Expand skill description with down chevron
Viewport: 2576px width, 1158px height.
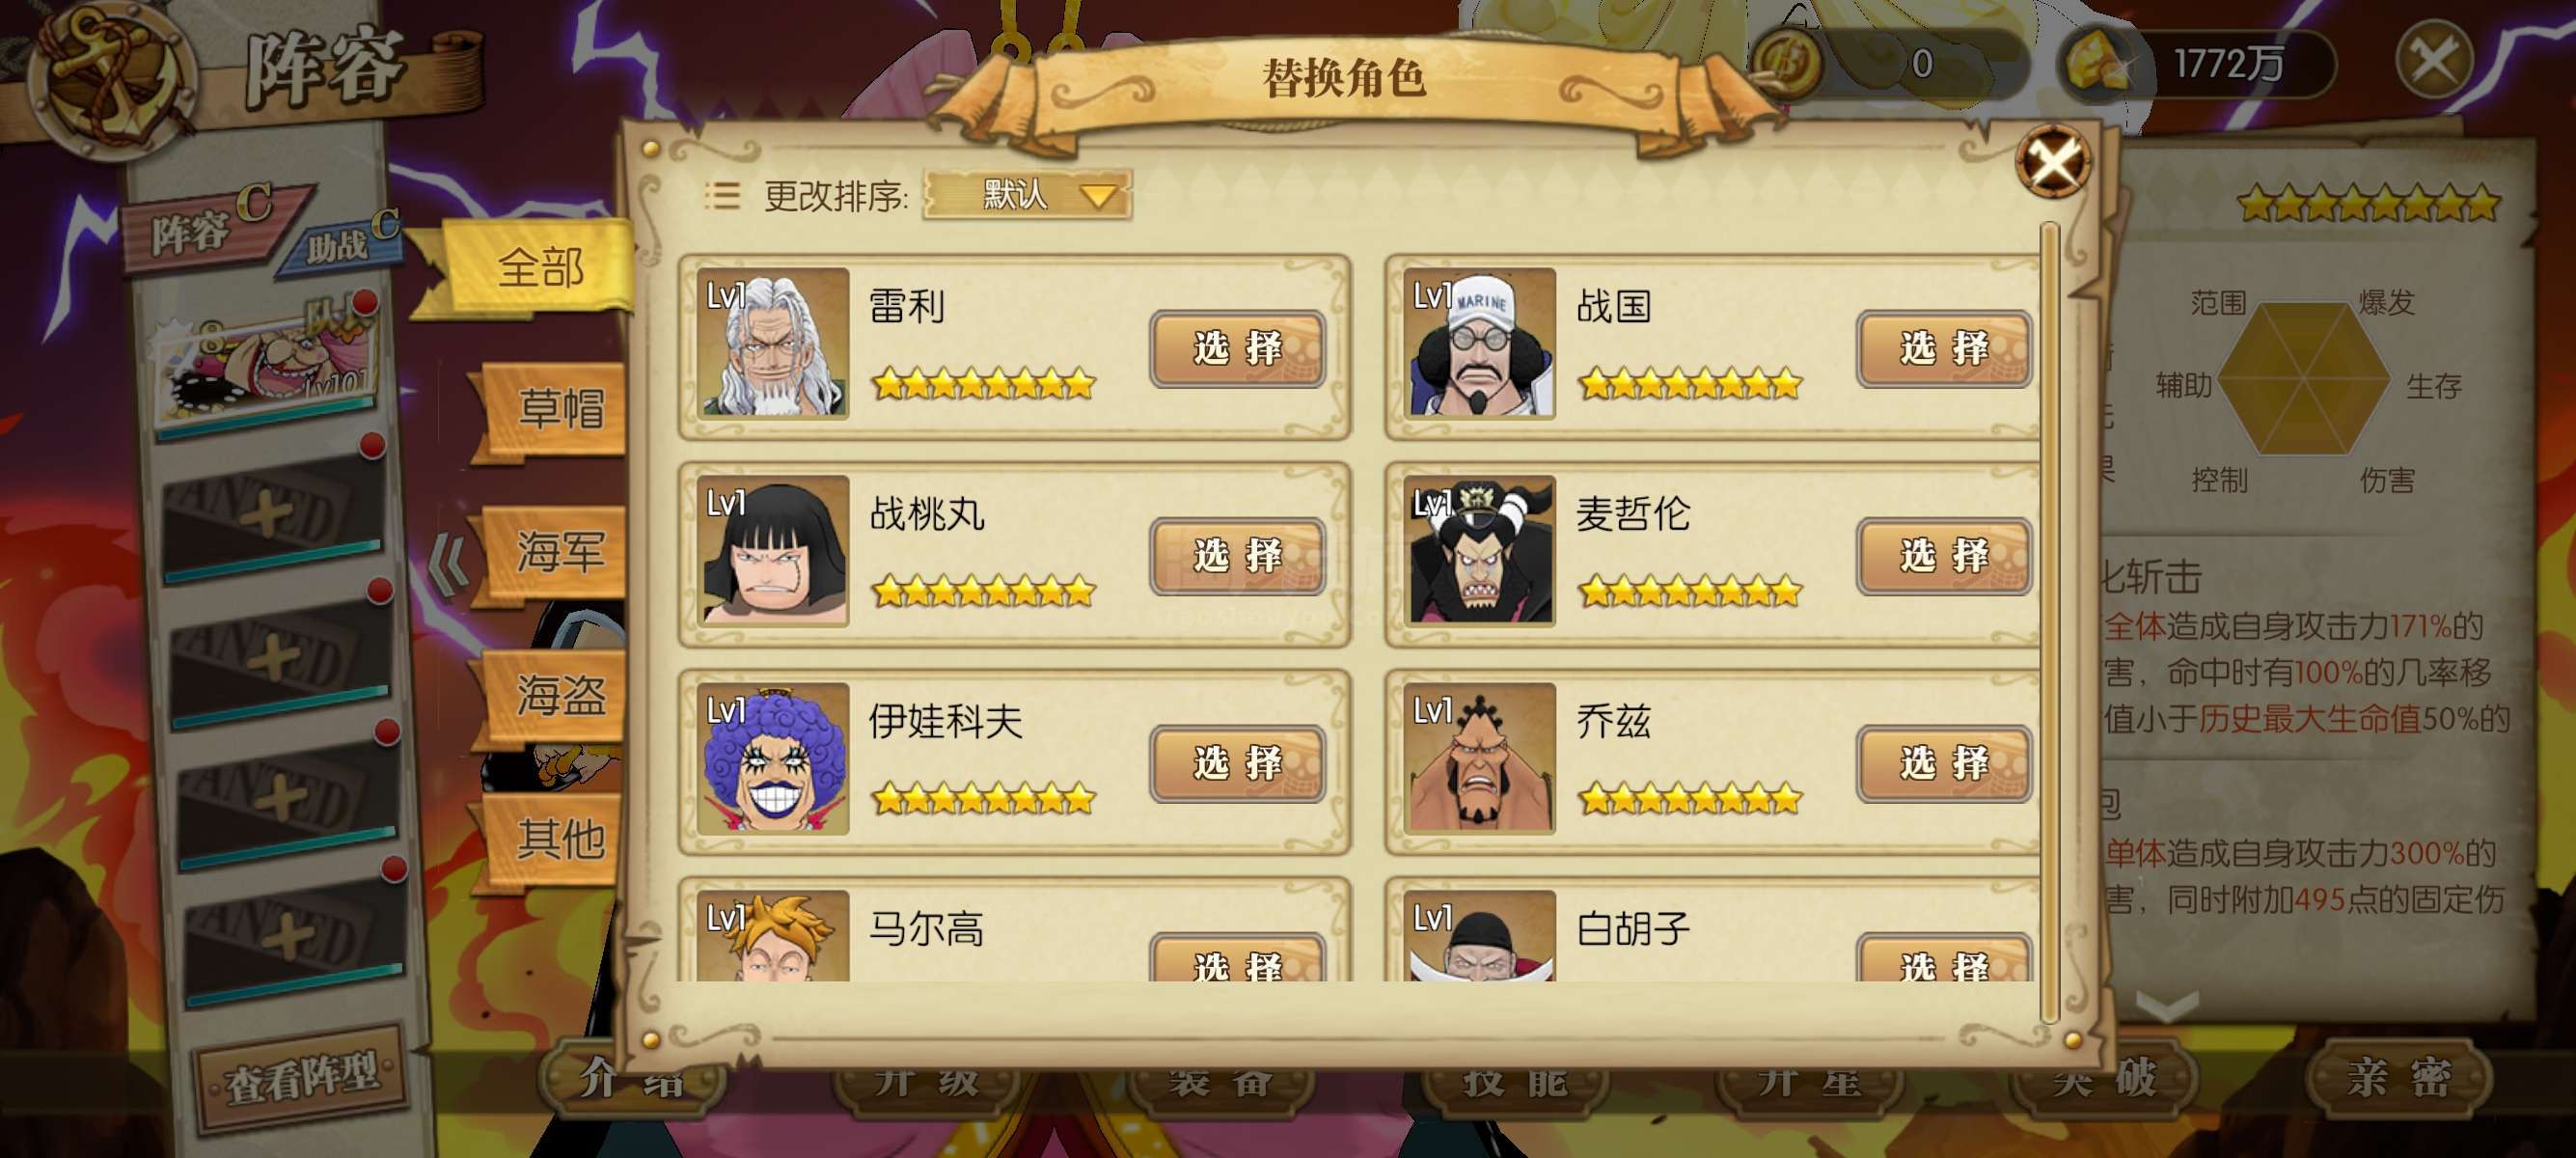pyautogui.click(x=2166, y=1005)
